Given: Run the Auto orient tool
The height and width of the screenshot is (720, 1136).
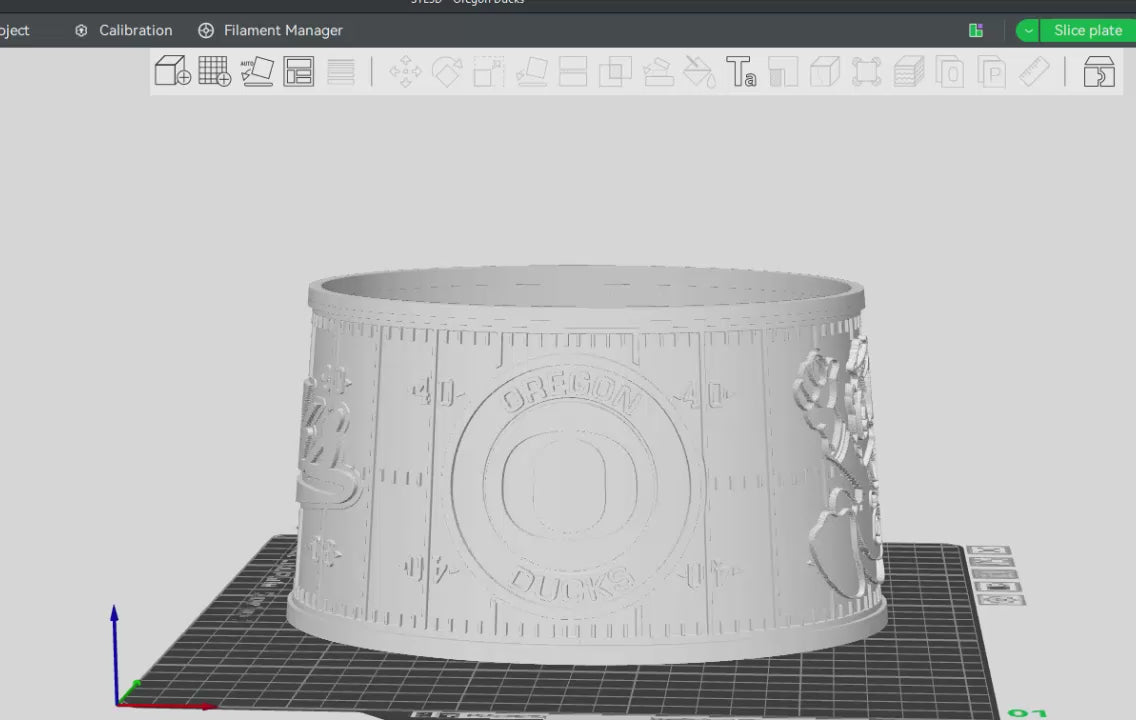Looking at the screenshot, I should 256,72.
